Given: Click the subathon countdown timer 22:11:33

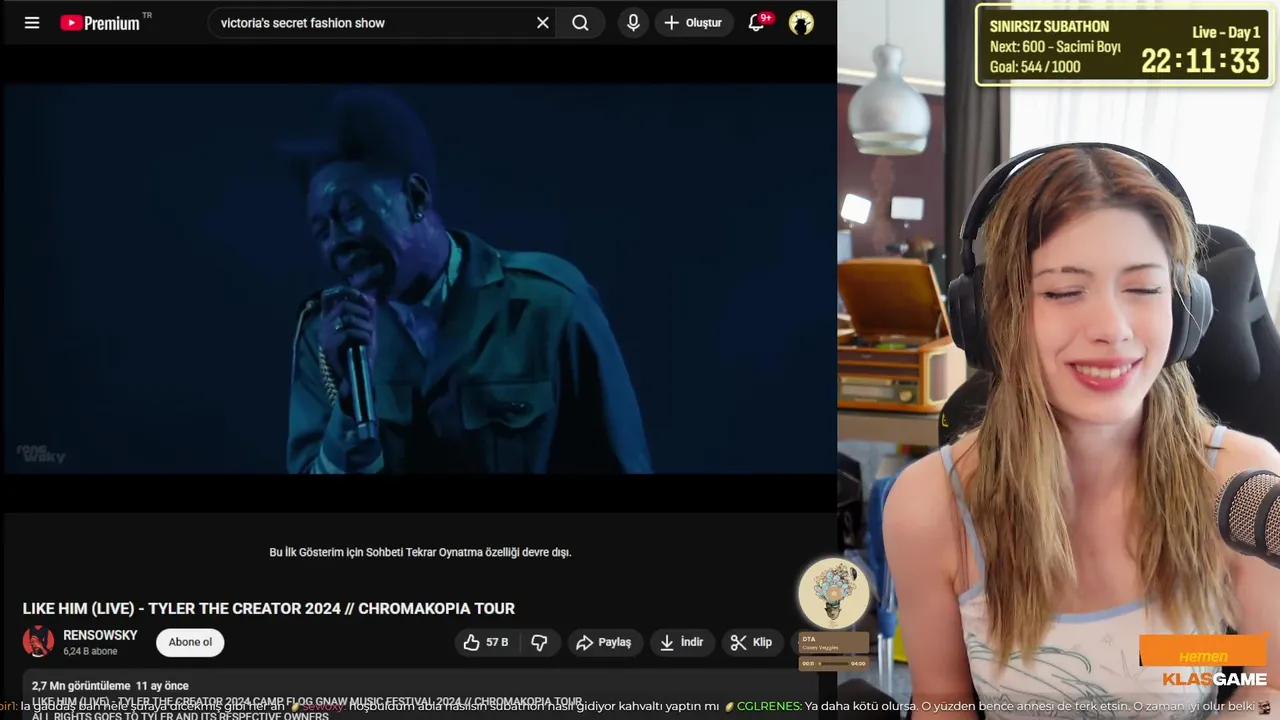Looking at the screenshot, I should pos(1201,61).
